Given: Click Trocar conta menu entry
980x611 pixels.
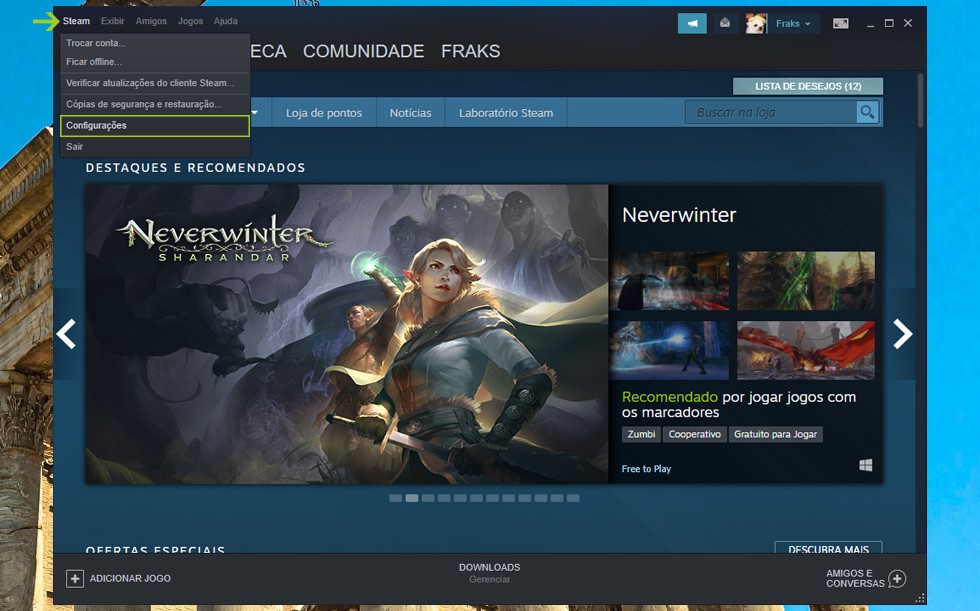Looking at the screenshot, I should pos(96,43).
